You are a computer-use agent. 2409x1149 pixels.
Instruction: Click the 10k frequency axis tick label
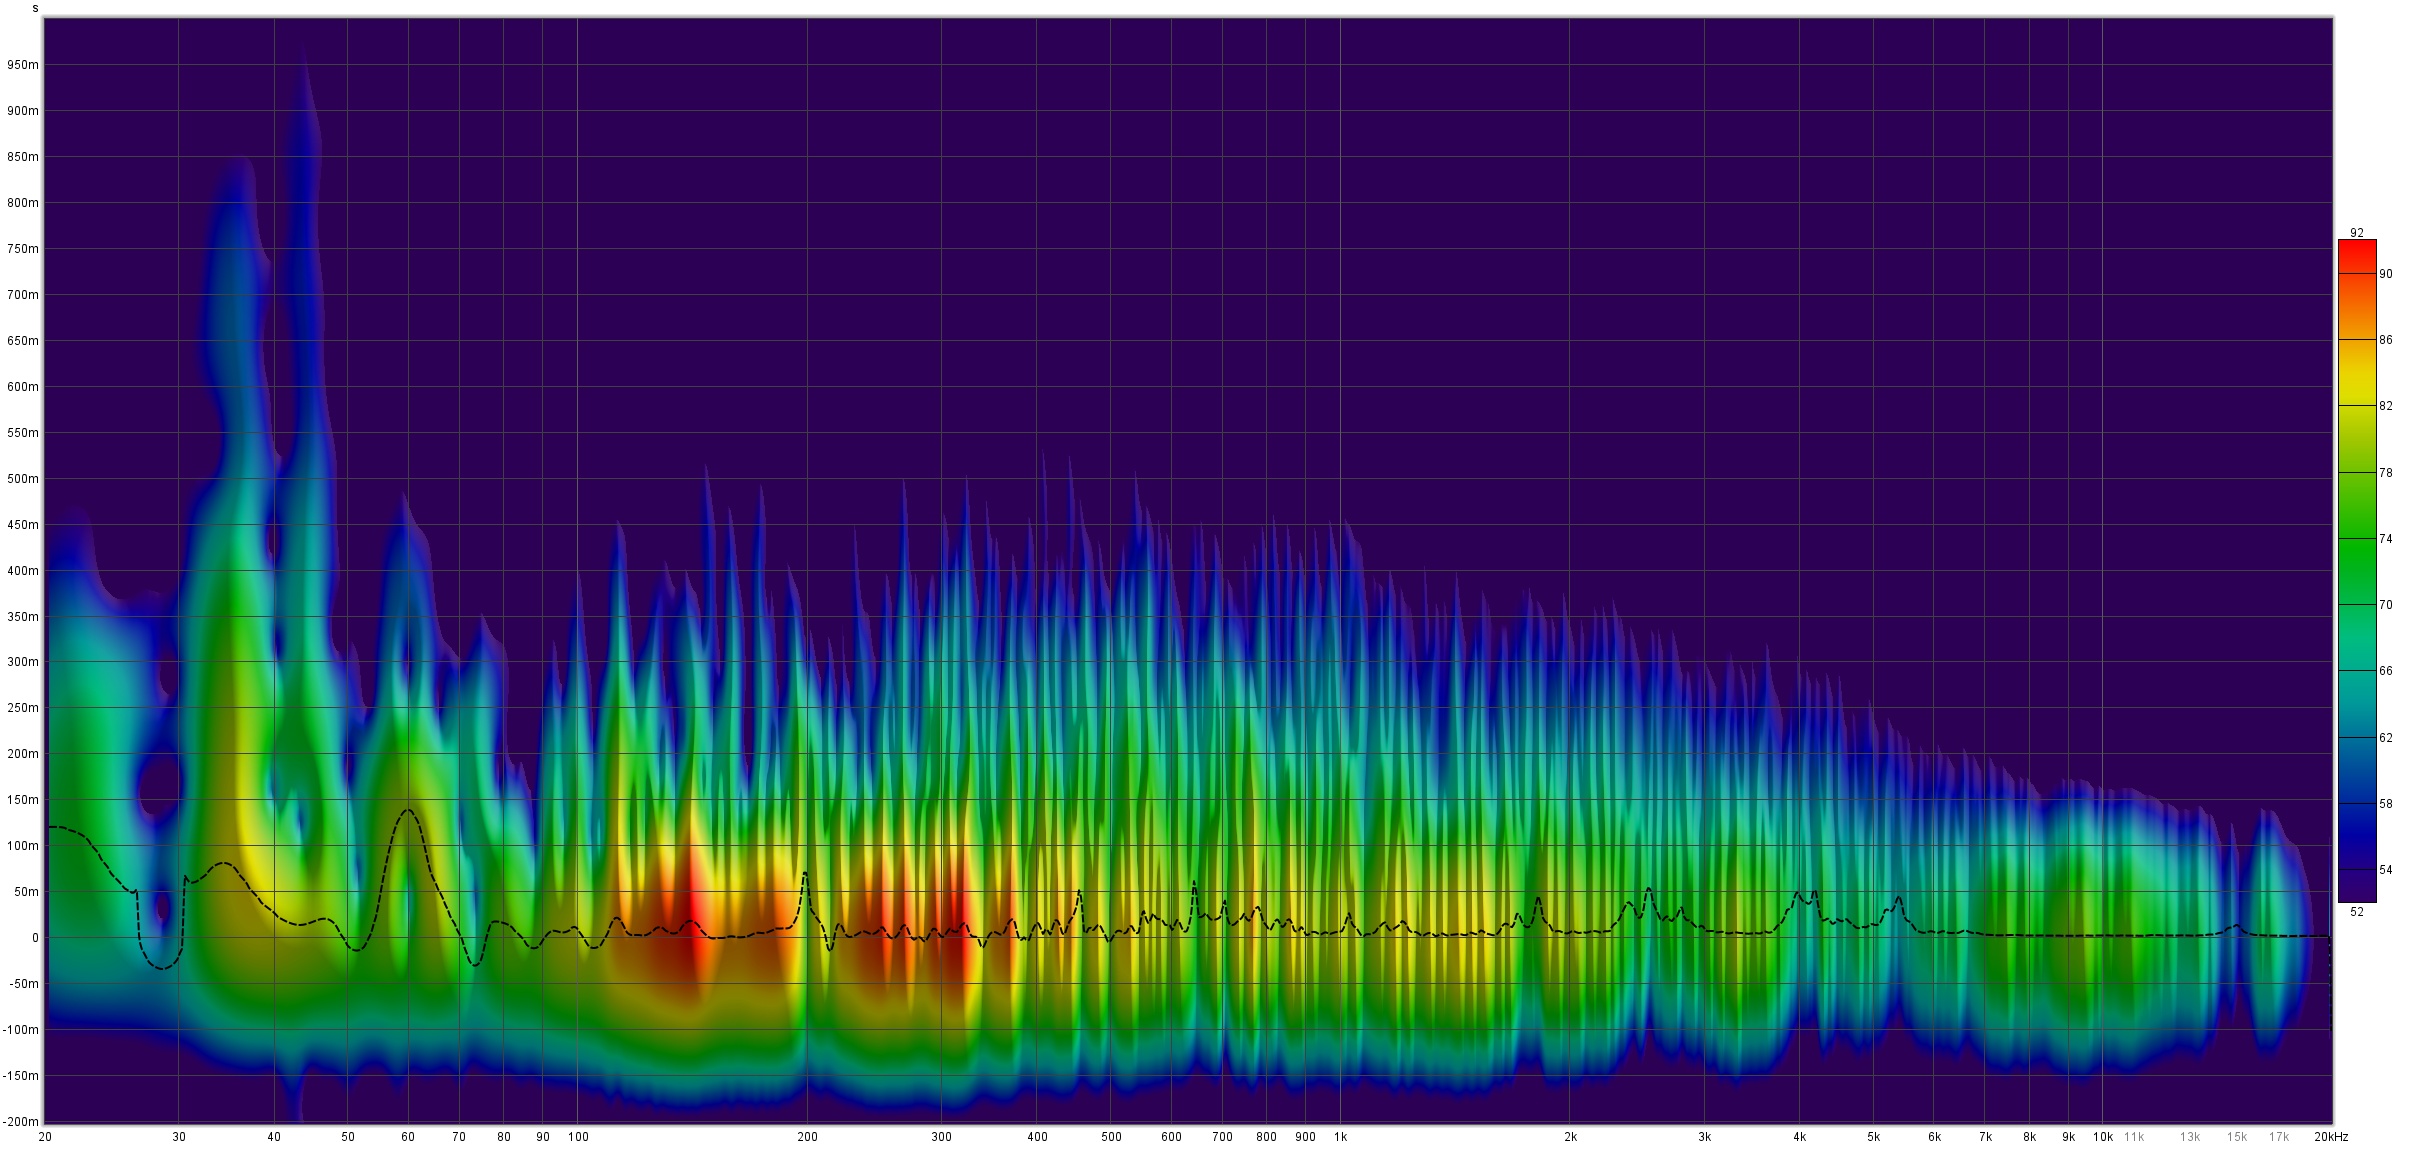(x=2102, y=1137)
